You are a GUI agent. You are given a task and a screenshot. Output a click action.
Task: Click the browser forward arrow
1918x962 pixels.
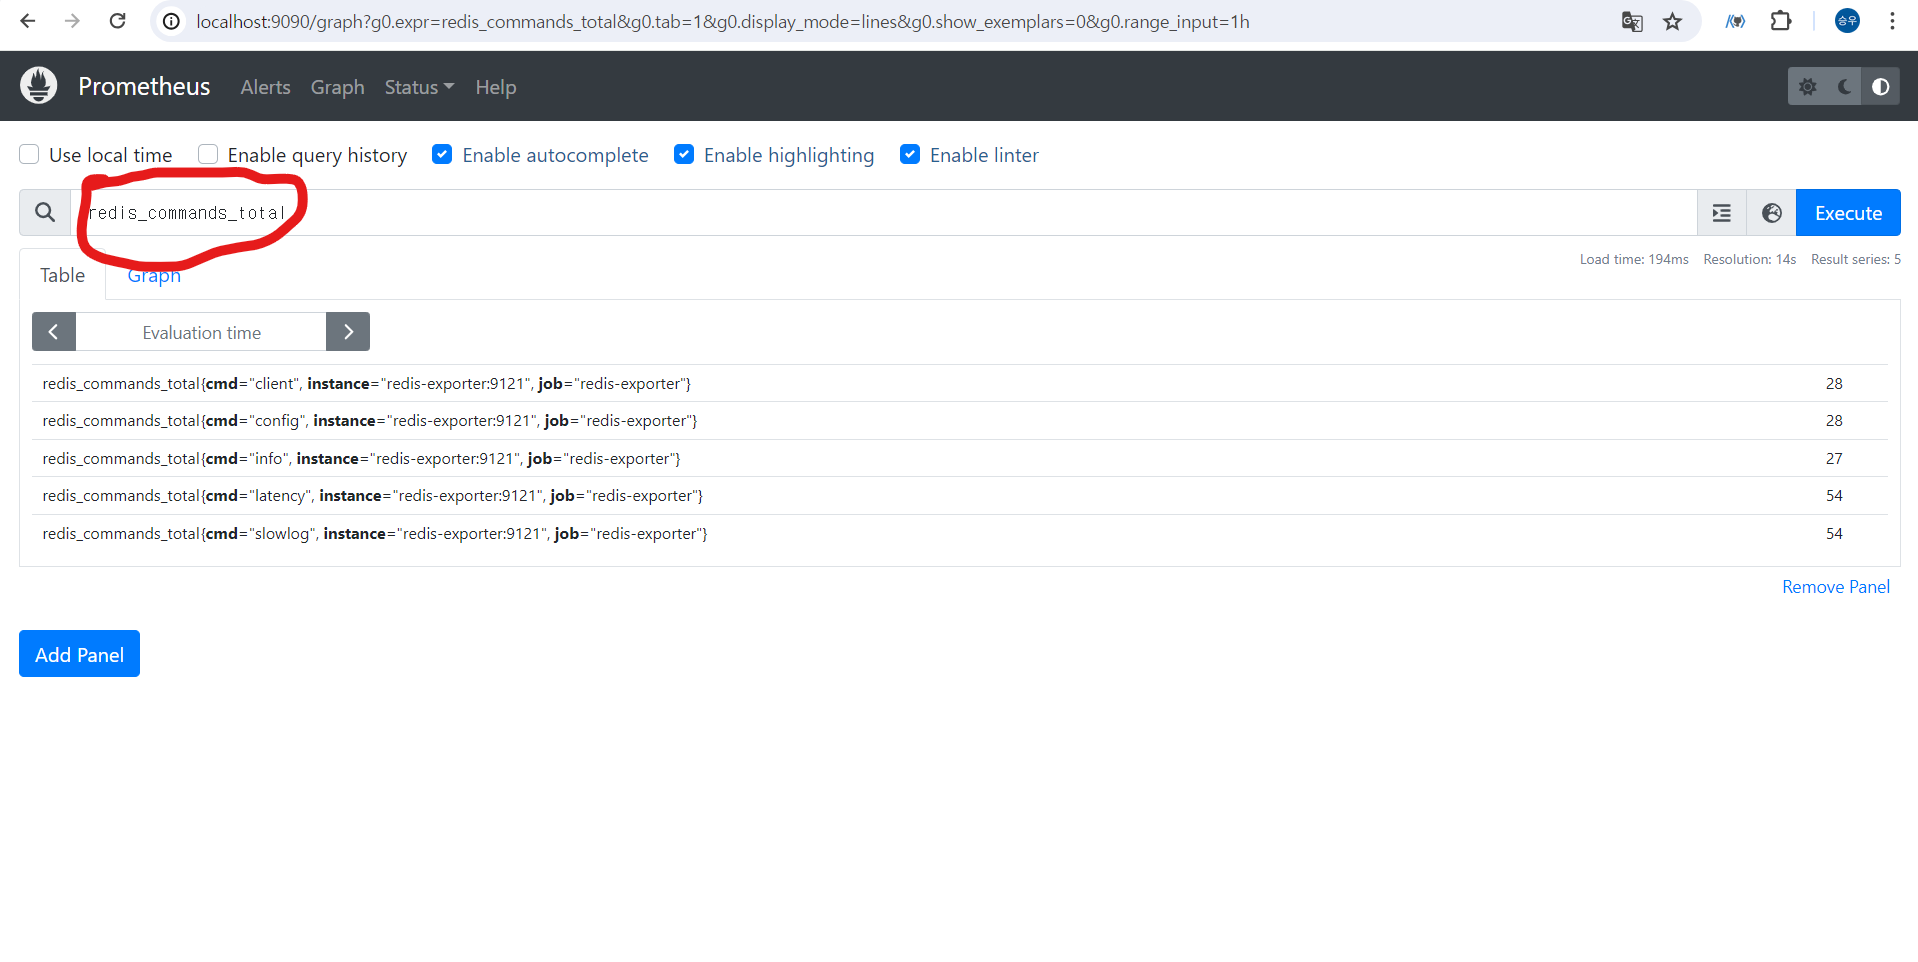[72, 21]
